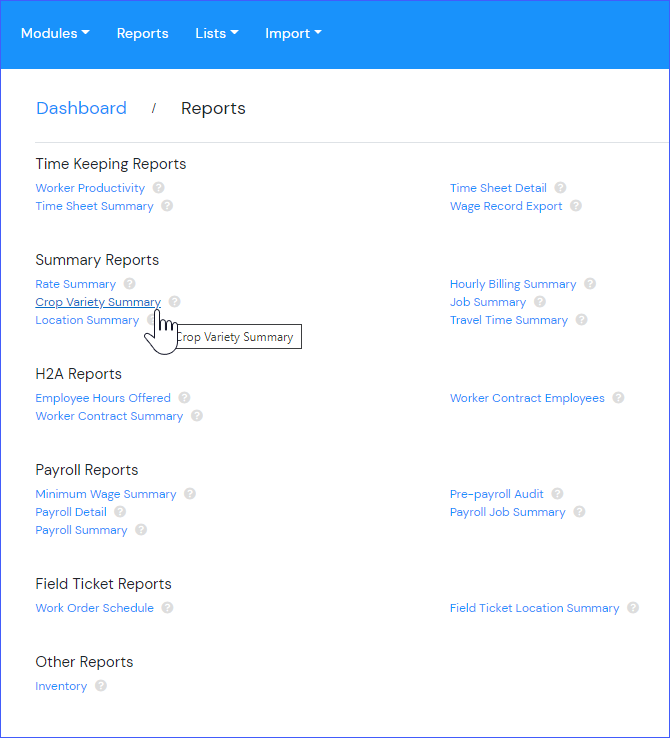Return to Dashboard via breadcrumb
This screenshot has height=738, width=670.
tap(81, 108)
